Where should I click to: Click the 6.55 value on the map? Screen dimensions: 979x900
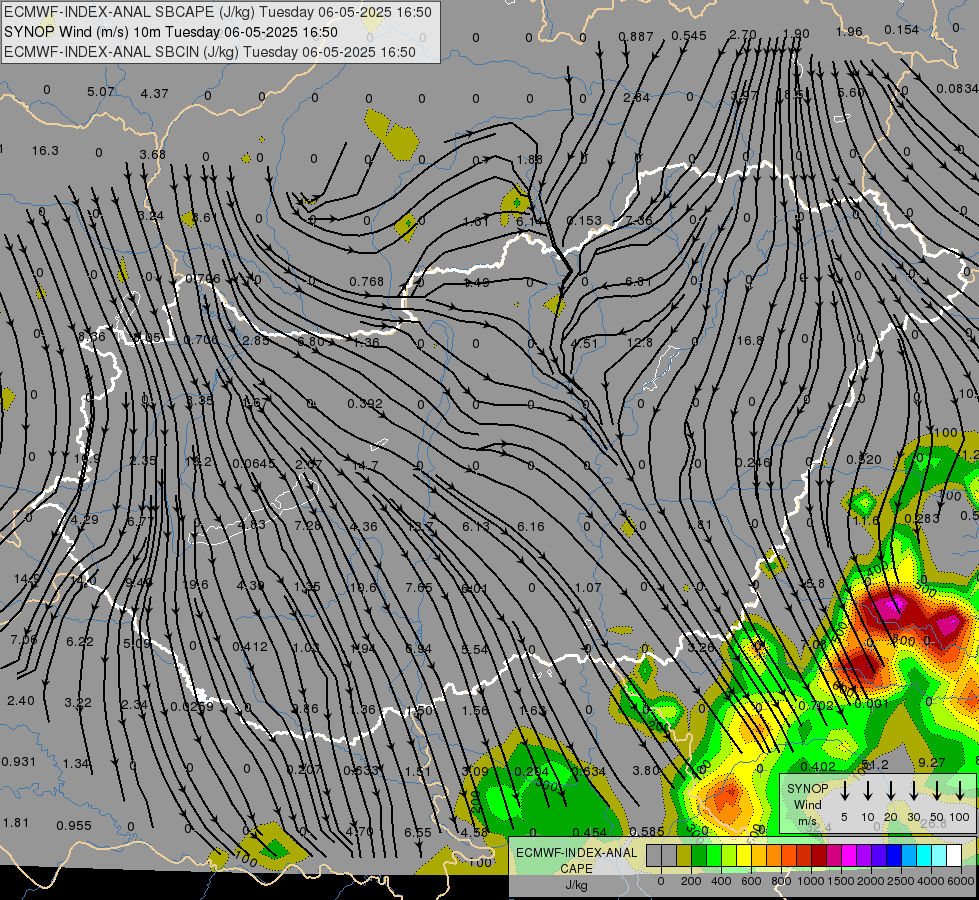418,832
